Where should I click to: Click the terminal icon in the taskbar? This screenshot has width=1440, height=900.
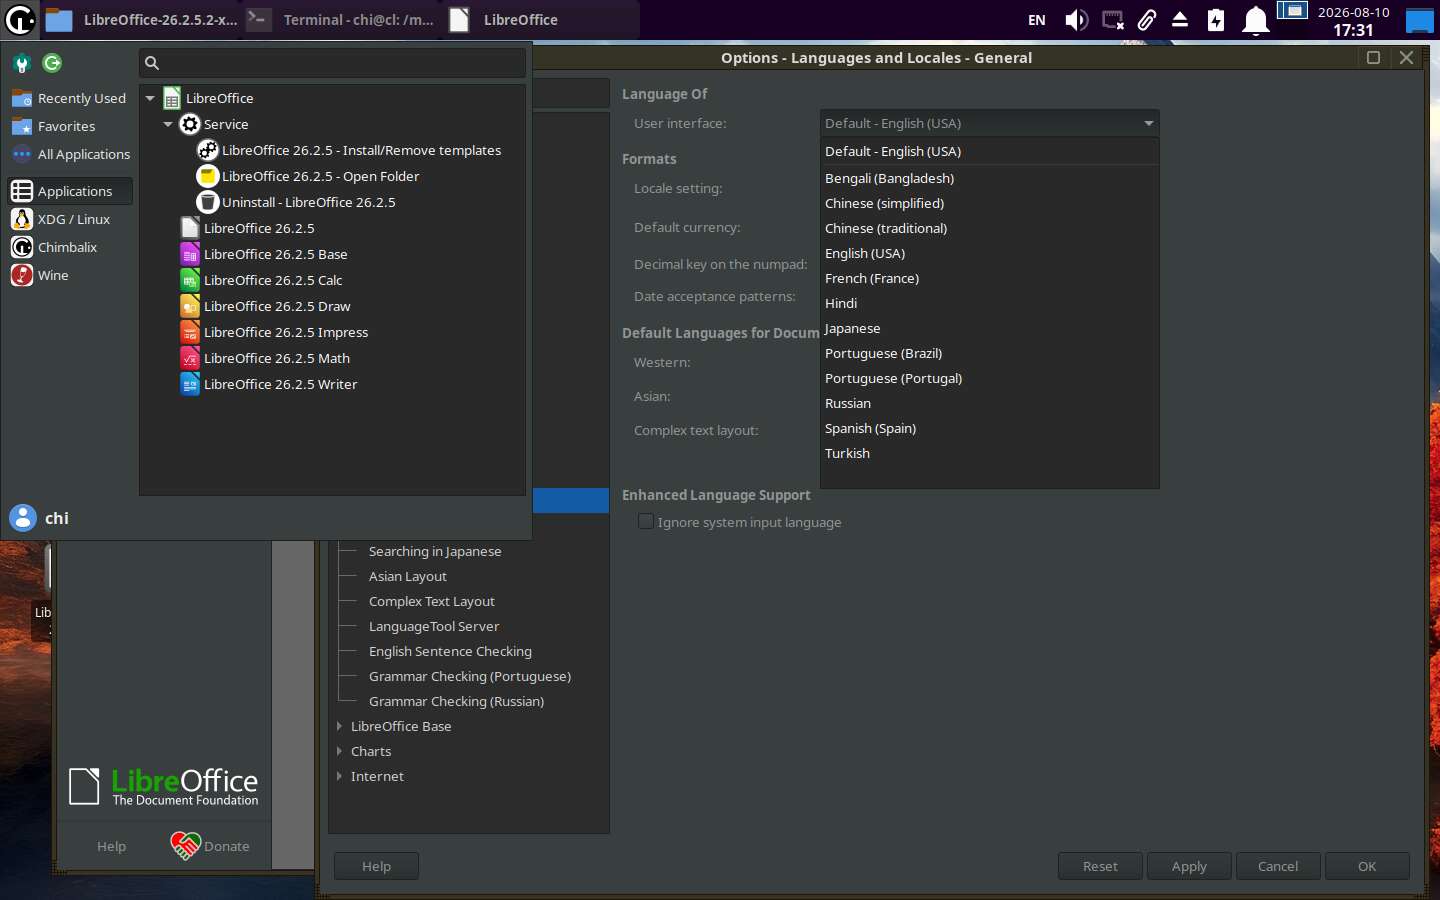pos(258,19)
